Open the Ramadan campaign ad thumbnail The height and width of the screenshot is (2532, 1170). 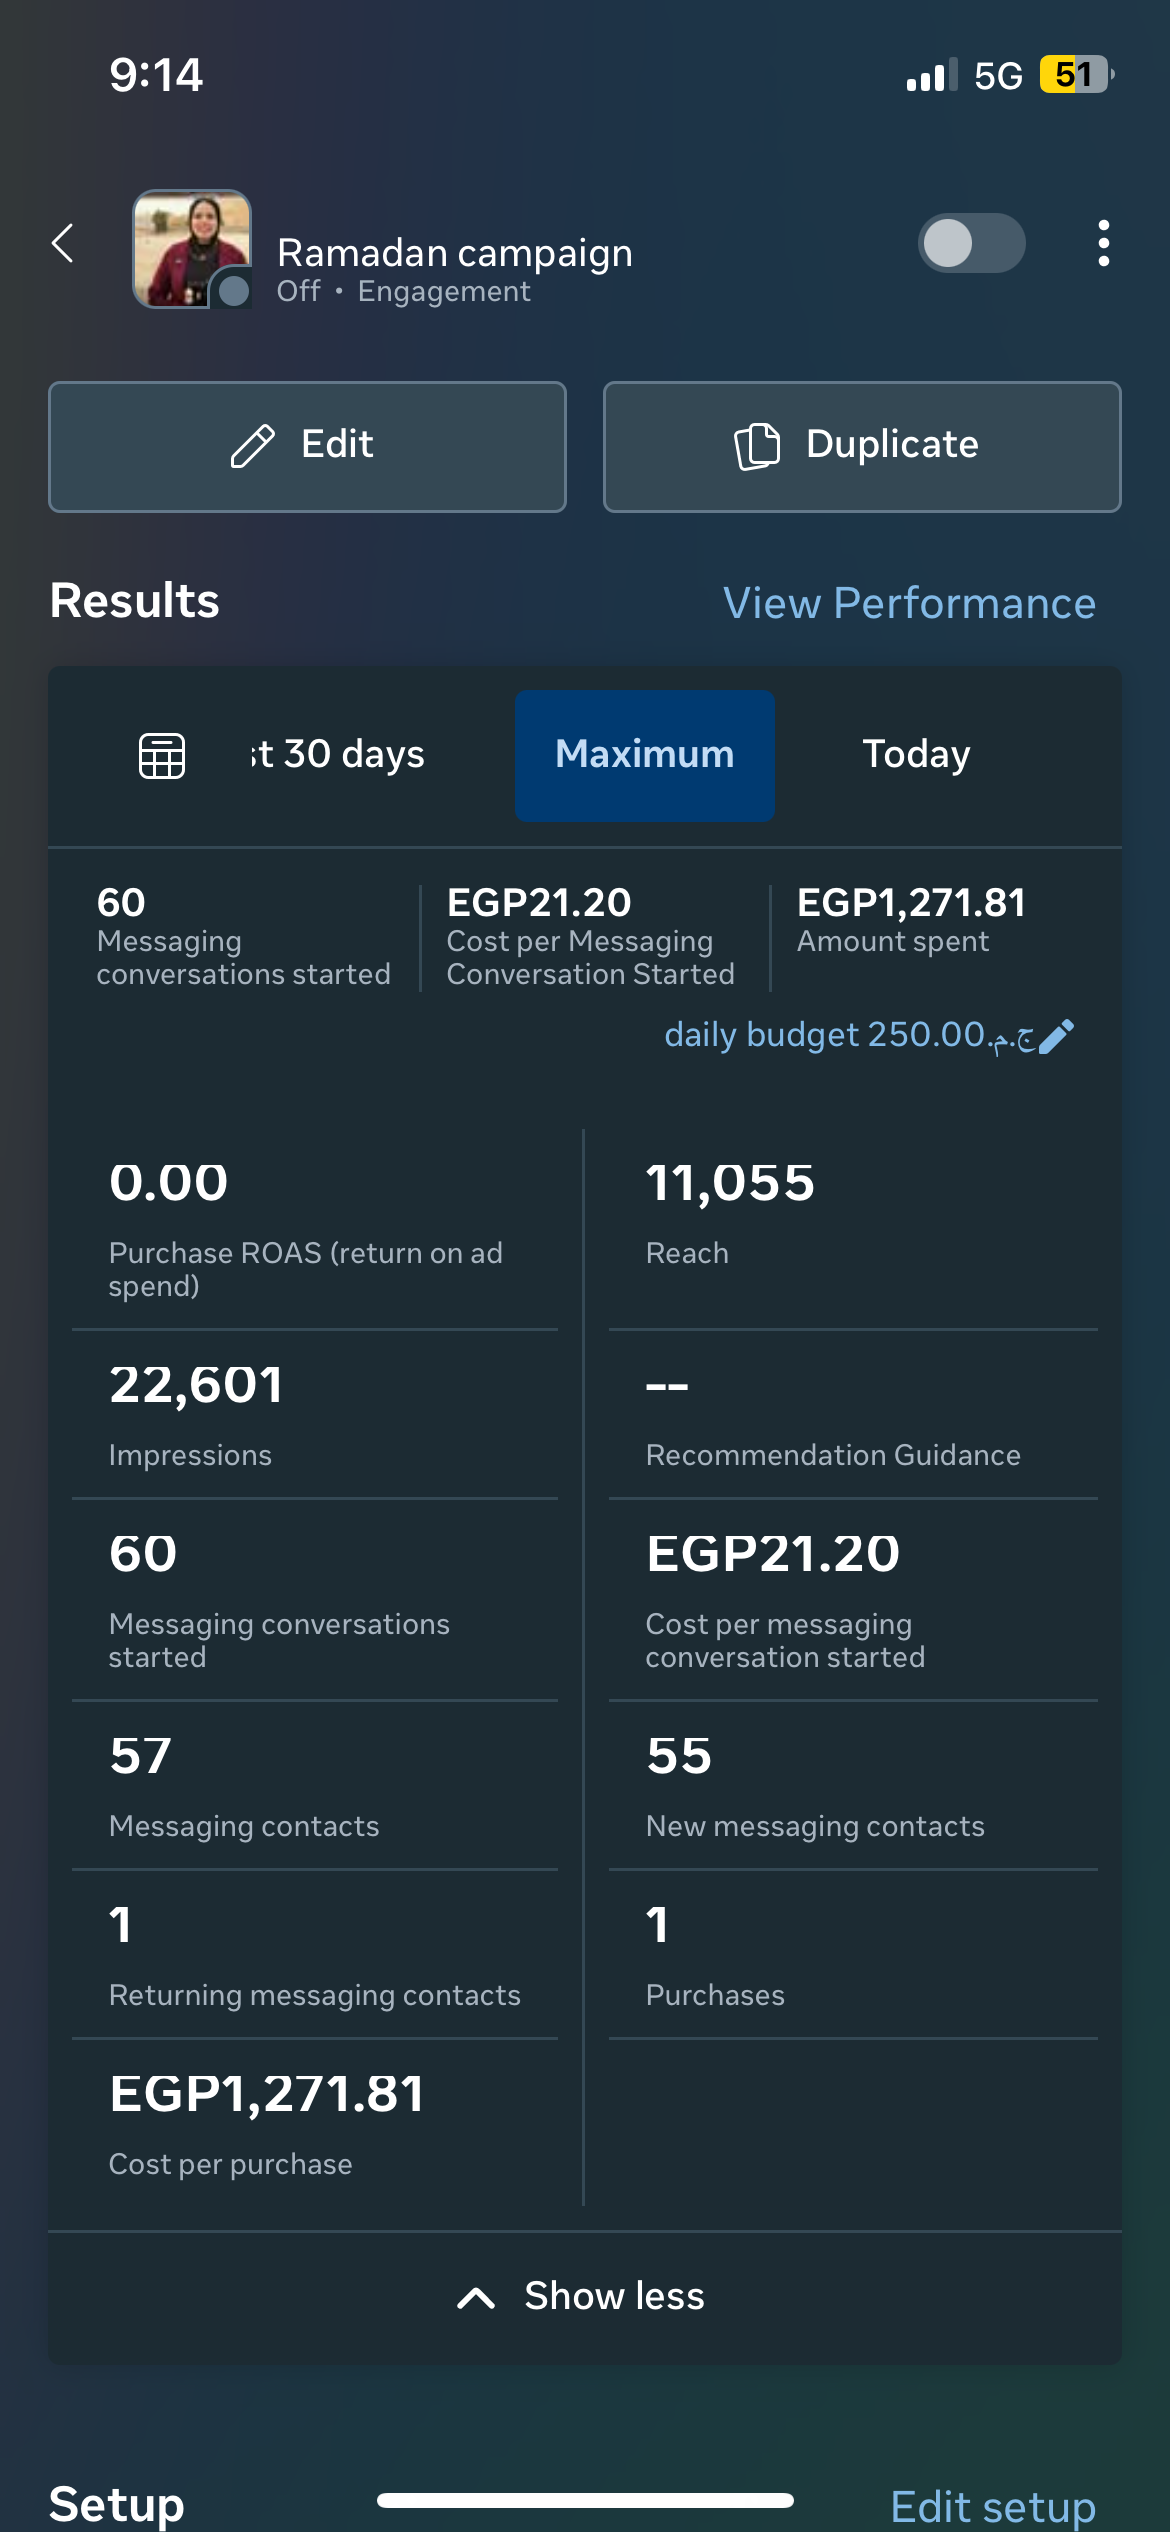(192, 249)
